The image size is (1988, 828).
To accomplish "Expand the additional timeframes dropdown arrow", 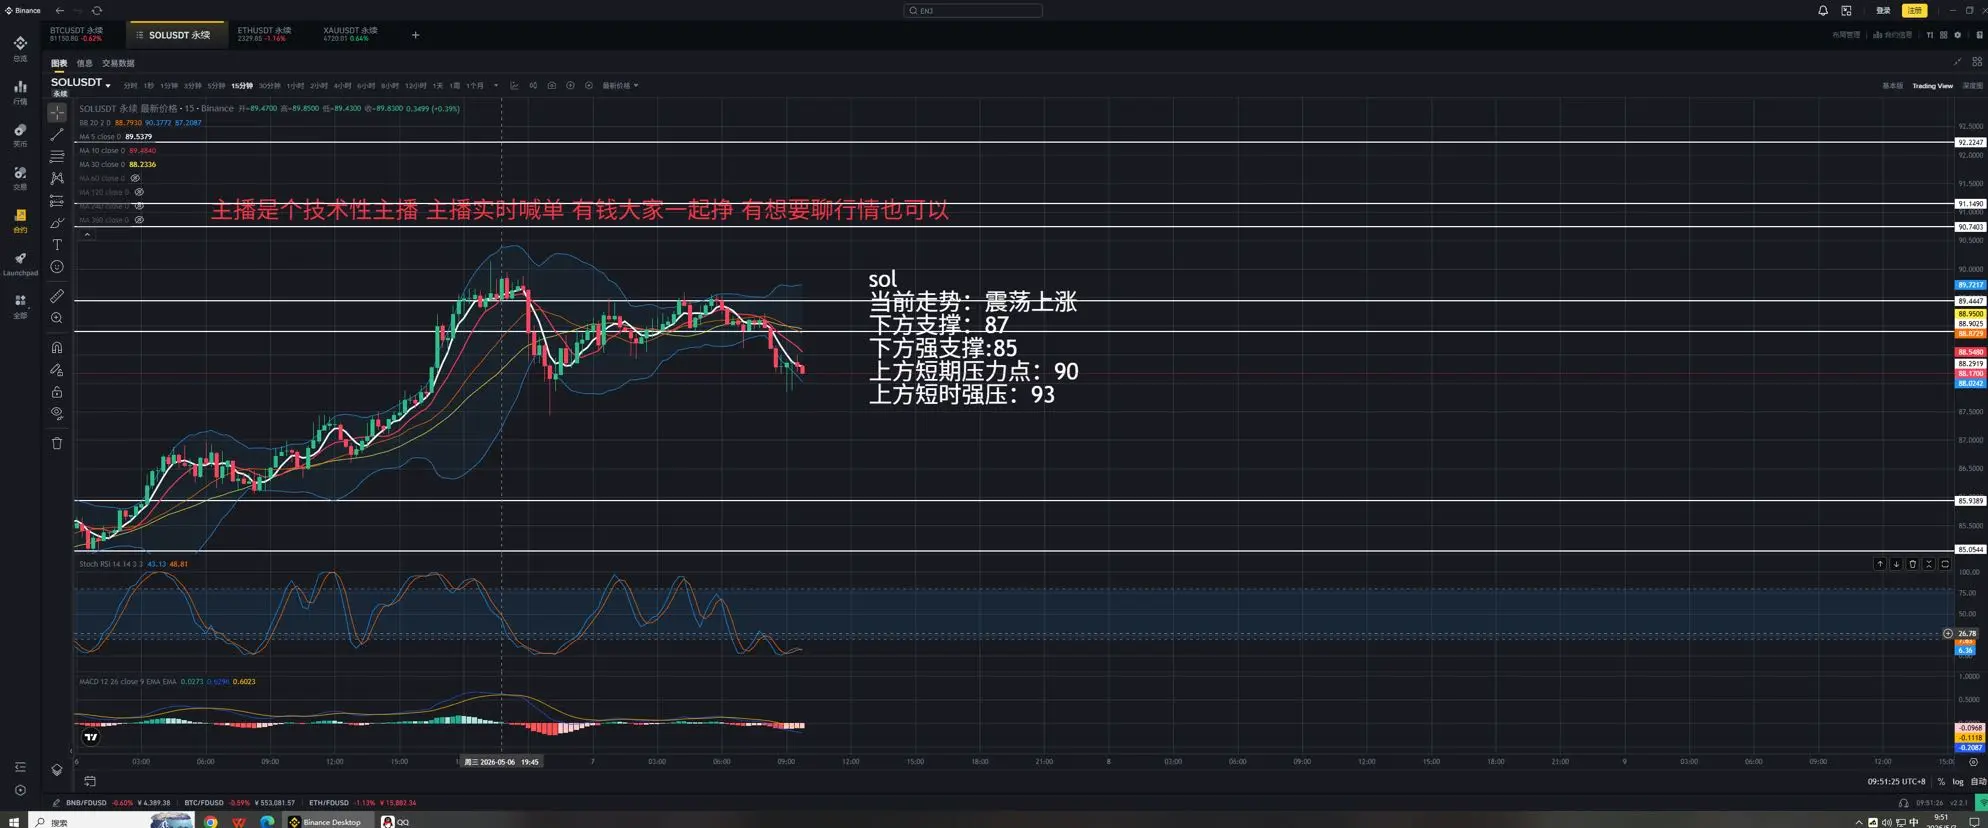I will point(496,86).
